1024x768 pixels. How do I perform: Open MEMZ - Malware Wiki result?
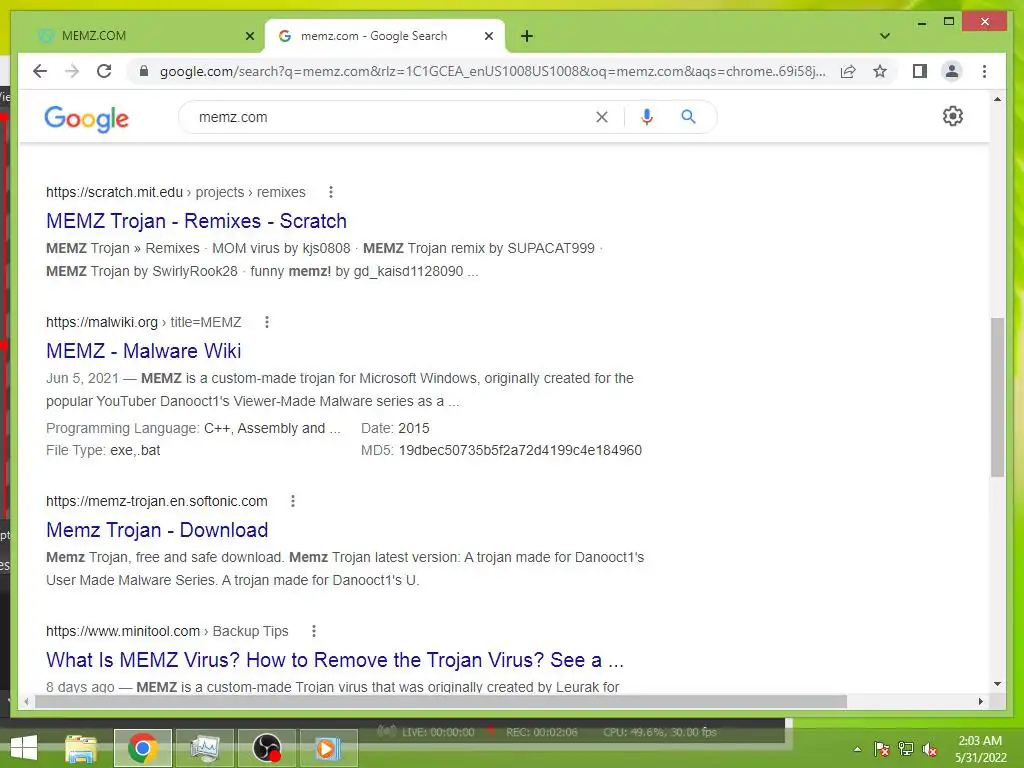pos(144,351)
